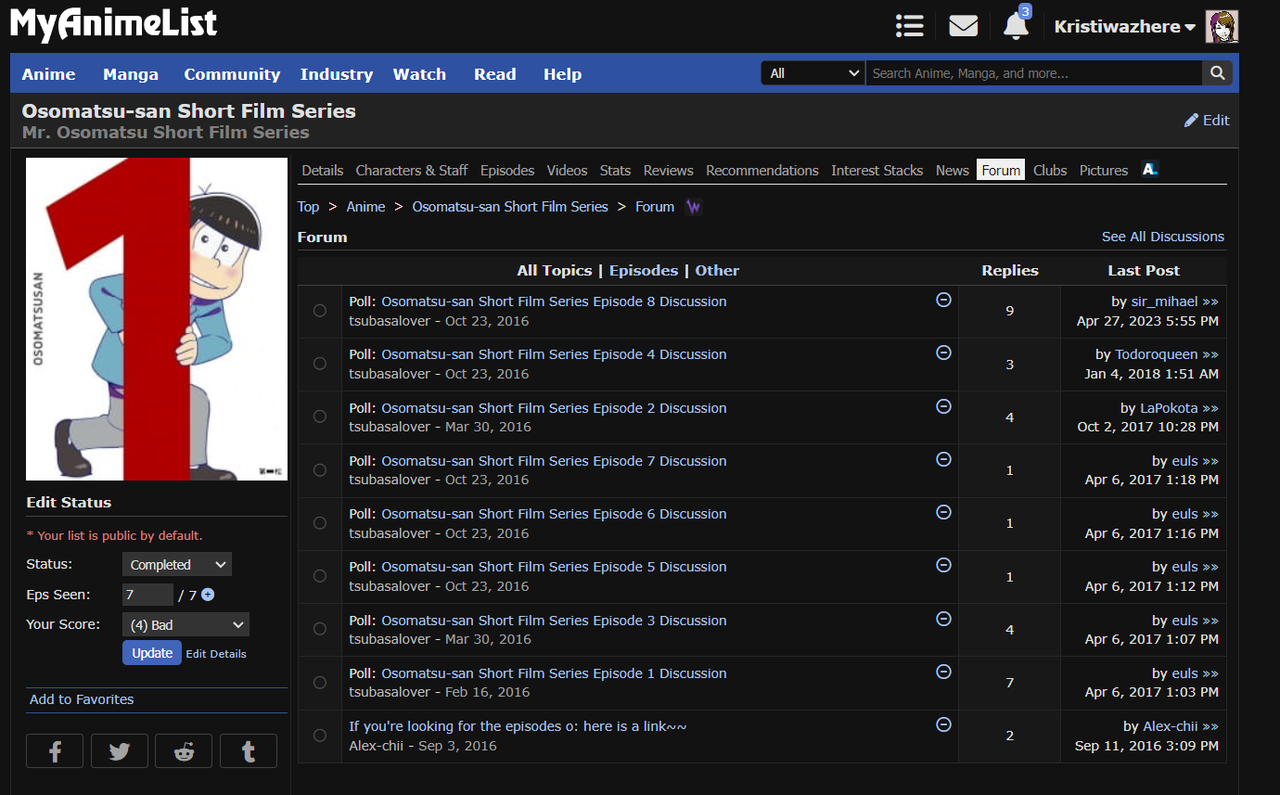Click minus icon on Episode 5 Discussion row
This screenshot has height=795, width=1280.
pyautogui.click(x=943, y=565)
